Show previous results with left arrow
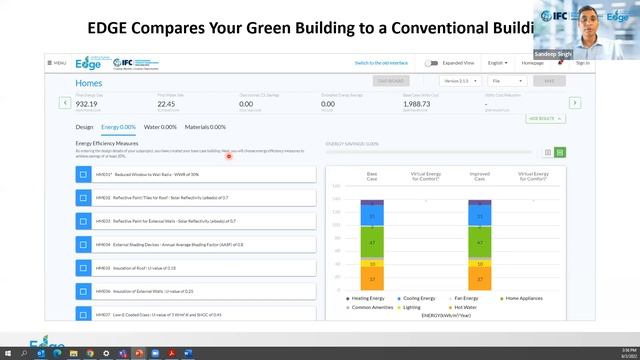This screenshot has height=360, width=640. pyautogui.click(x=65, y=103)
